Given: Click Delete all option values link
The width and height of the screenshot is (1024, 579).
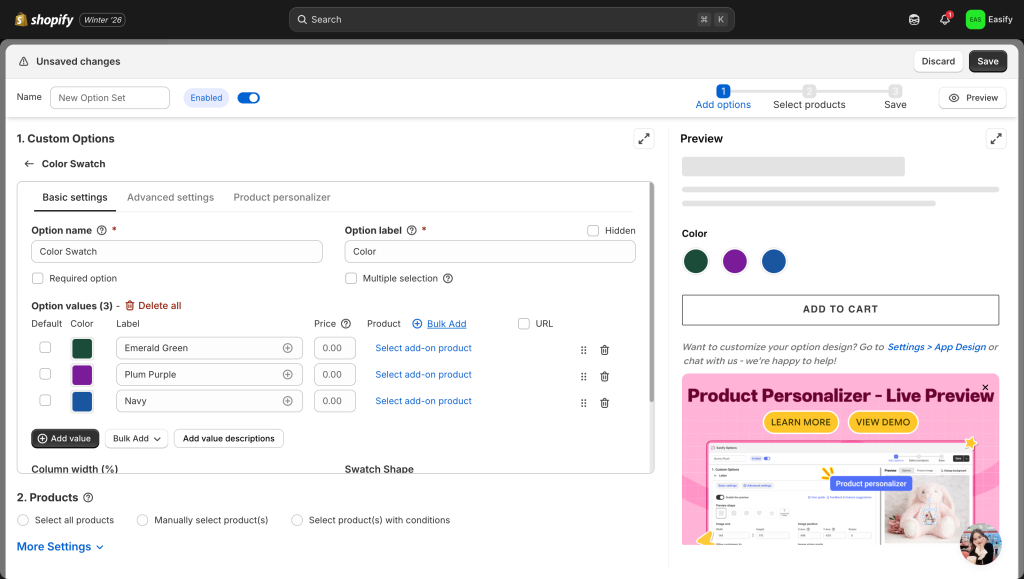Looking at the screenshot, I should pos(153,306).
